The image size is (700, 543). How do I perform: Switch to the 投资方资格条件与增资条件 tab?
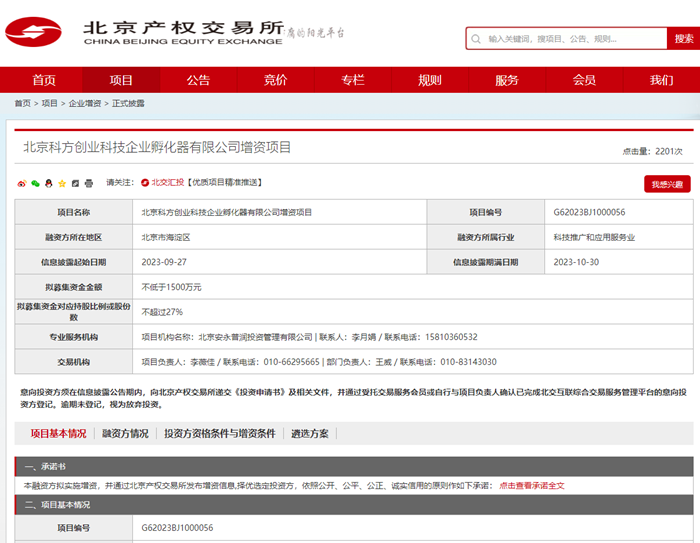[219, 434]
